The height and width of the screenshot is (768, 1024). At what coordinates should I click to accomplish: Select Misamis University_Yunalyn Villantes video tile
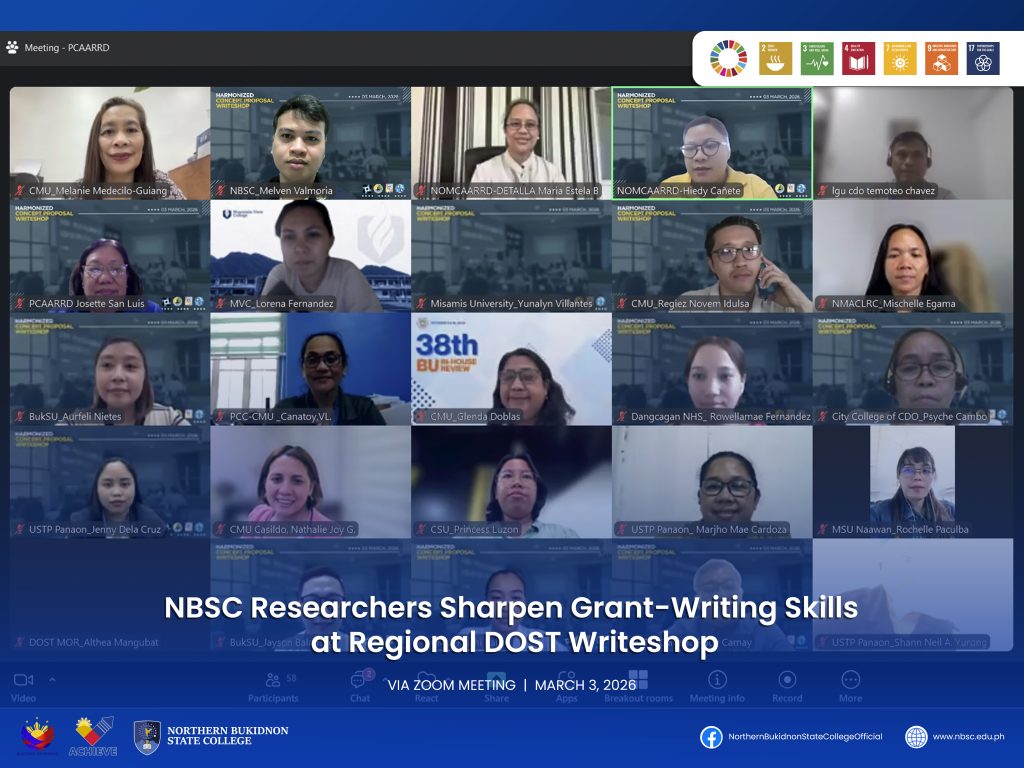(511, 256)
